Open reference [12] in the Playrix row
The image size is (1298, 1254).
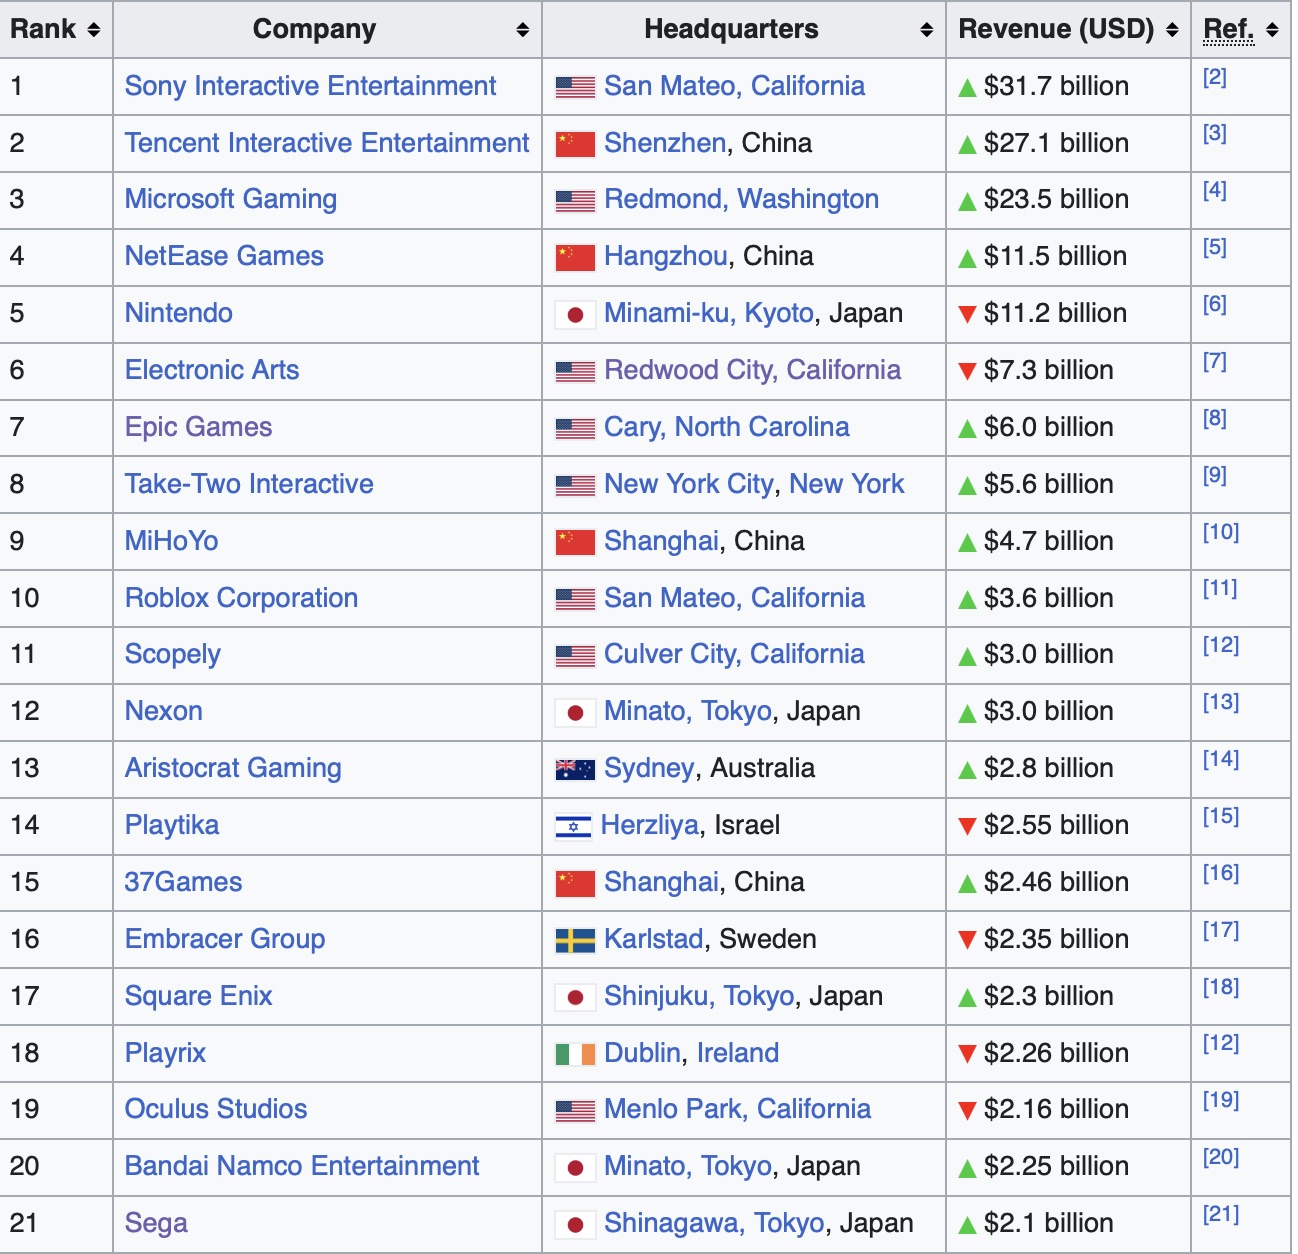pyautogui.click(x=1221, y=1044)
